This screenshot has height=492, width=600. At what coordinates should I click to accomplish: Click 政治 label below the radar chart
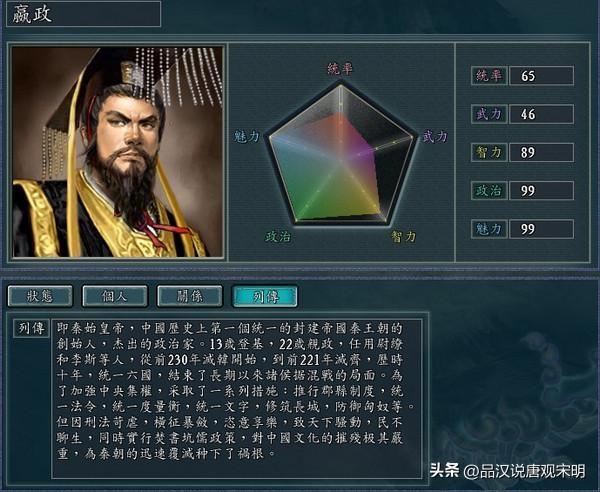click(x=279, y=236)
